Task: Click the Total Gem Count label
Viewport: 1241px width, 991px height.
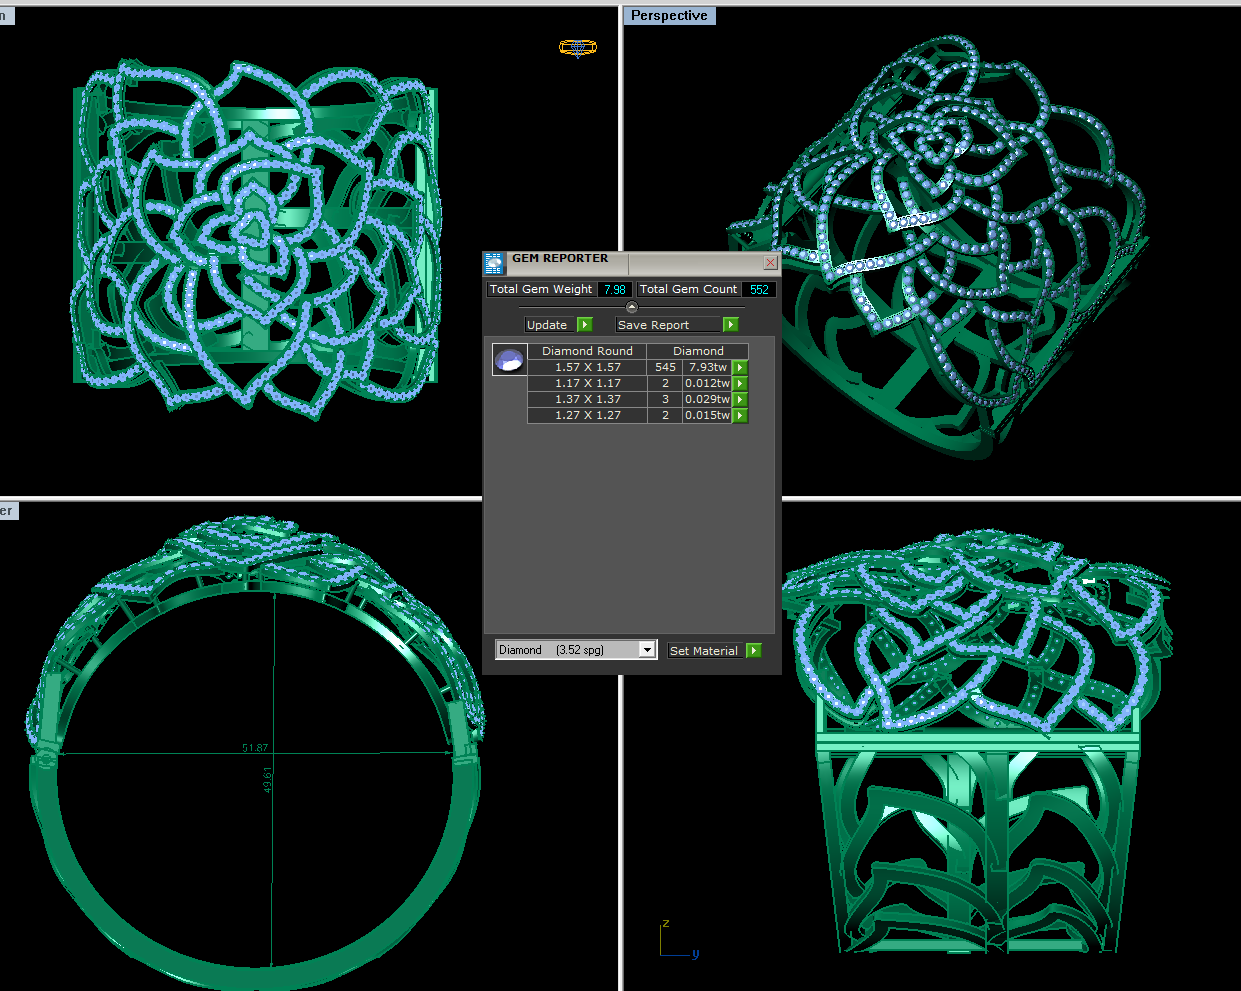Action: point(688,289)
